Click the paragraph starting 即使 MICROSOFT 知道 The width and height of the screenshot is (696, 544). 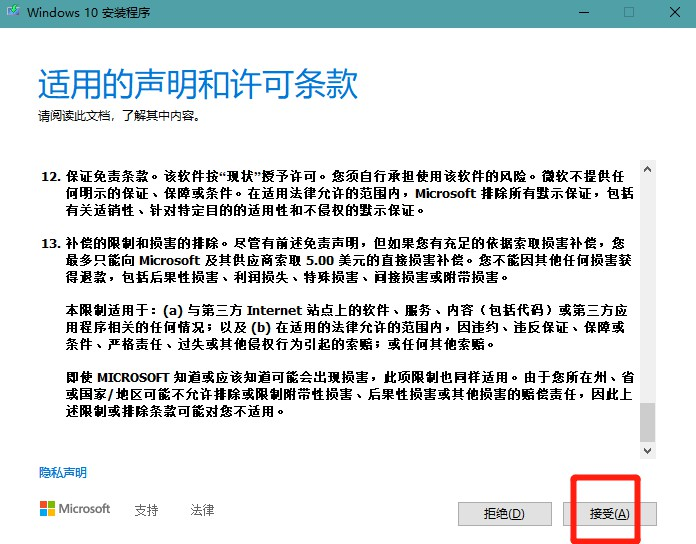[x=350, y=394]
